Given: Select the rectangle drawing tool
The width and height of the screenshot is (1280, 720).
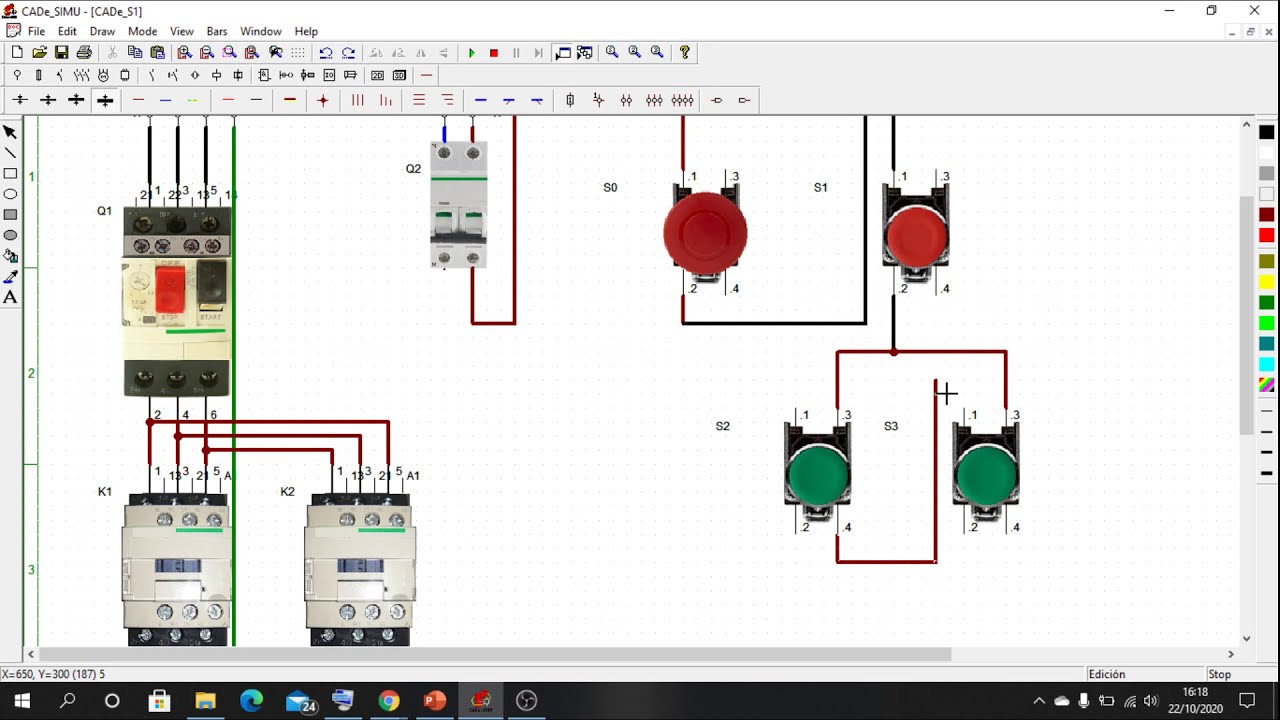Looking at the screenshot, I should pos(10,173).
